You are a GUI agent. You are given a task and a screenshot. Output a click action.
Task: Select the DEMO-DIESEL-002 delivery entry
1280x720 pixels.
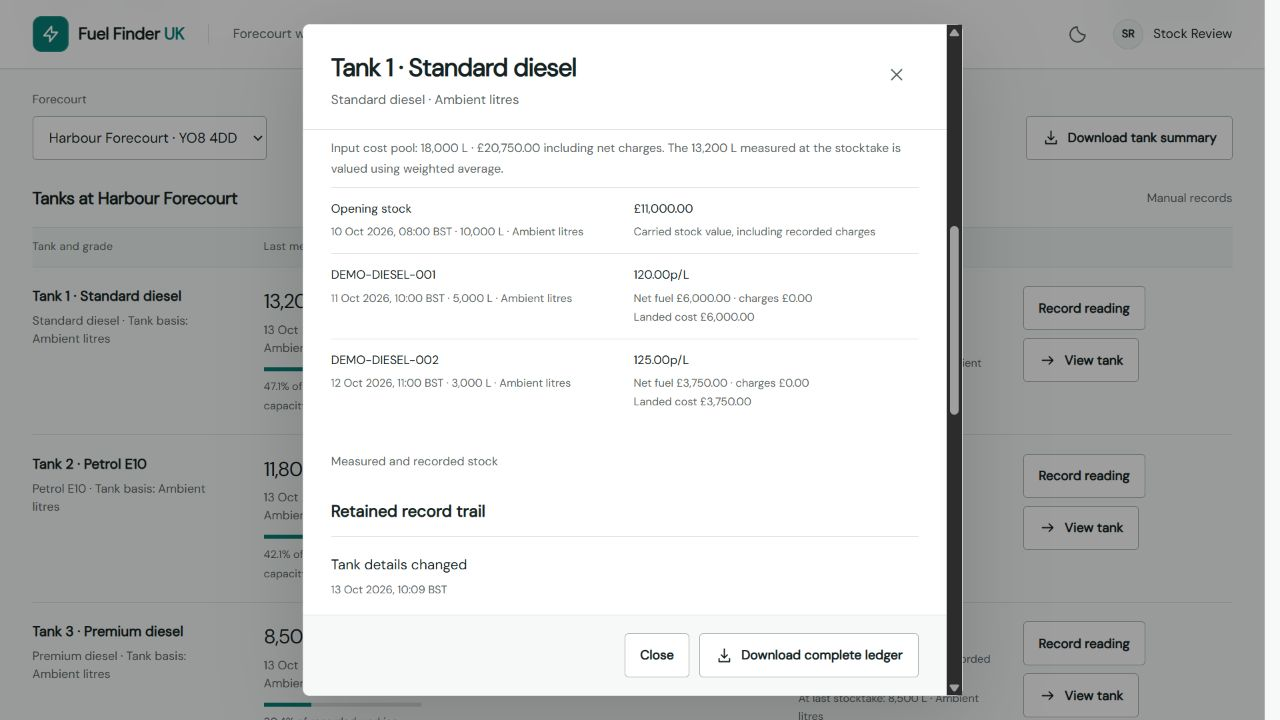tap(625, 381)
